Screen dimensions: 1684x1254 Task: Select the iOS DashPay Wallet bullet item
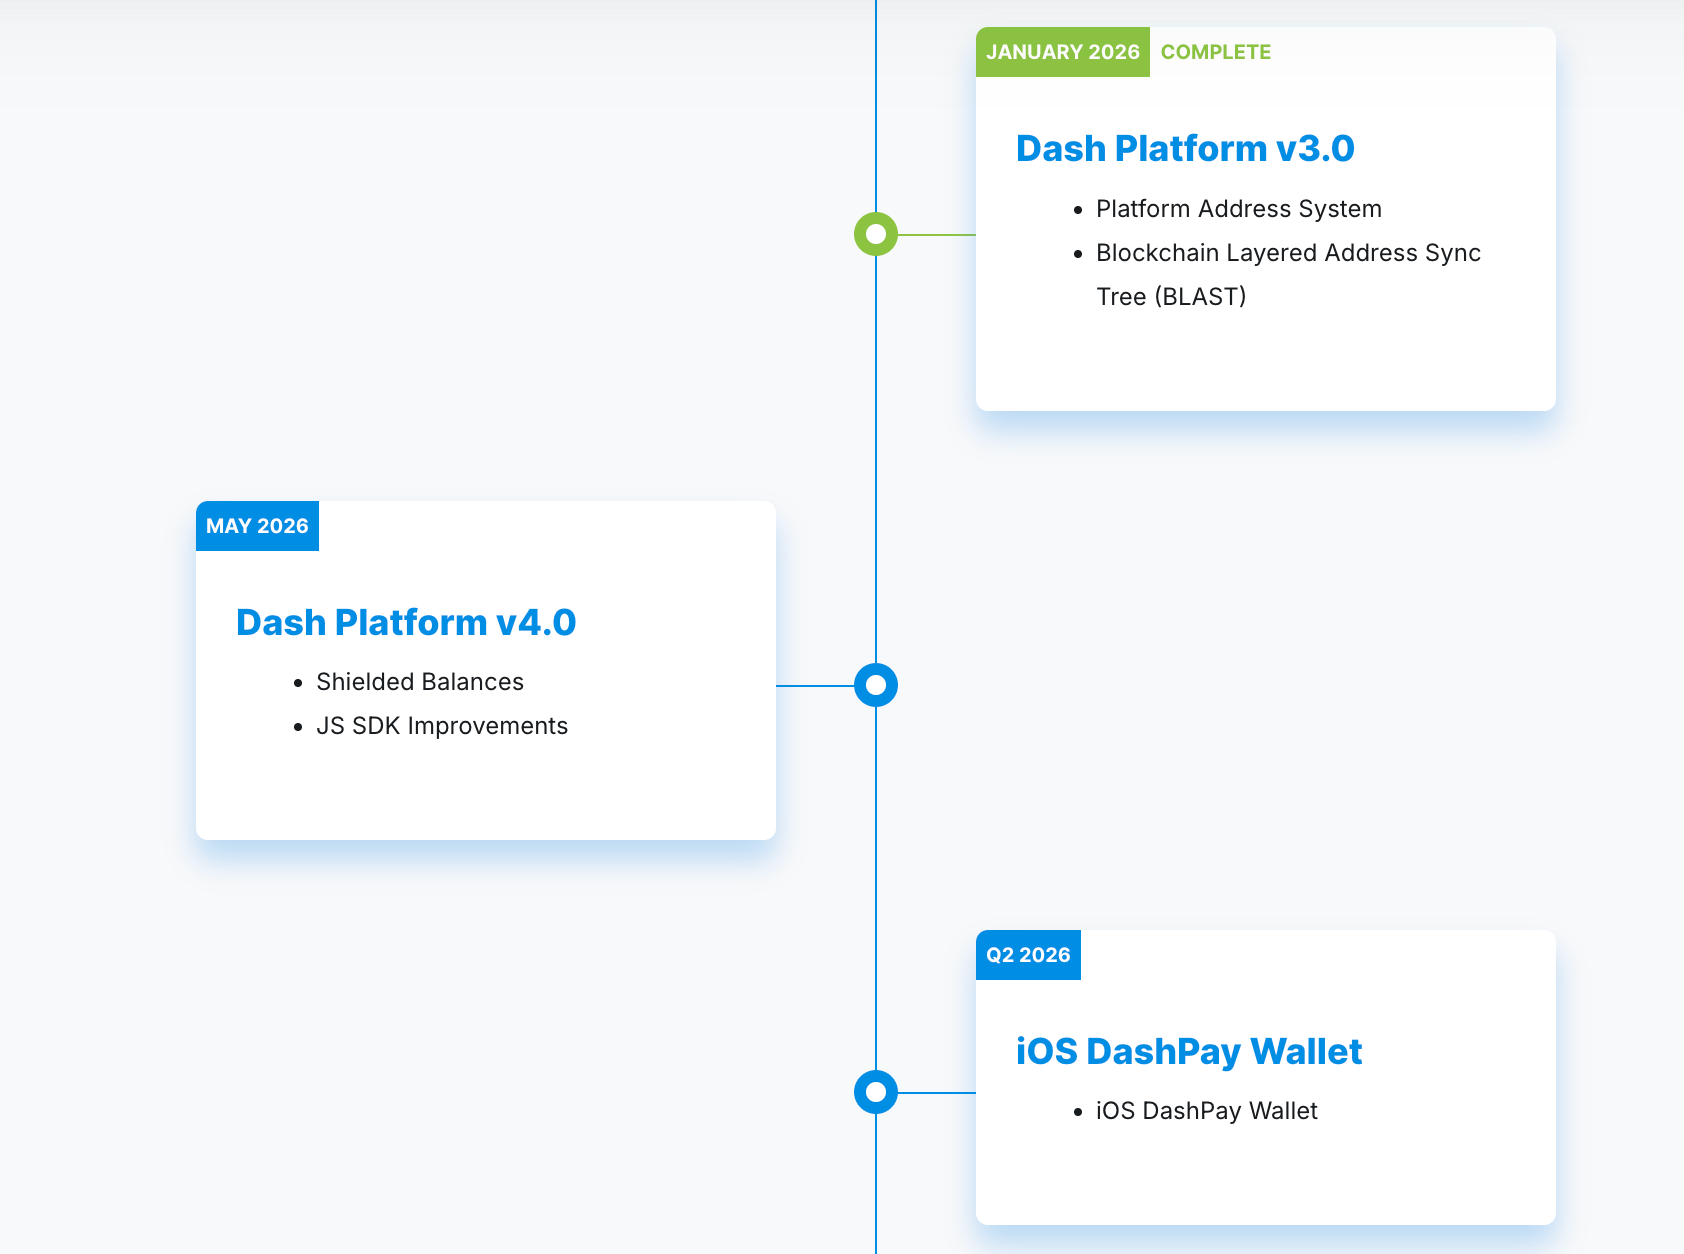(1207, 1111)
